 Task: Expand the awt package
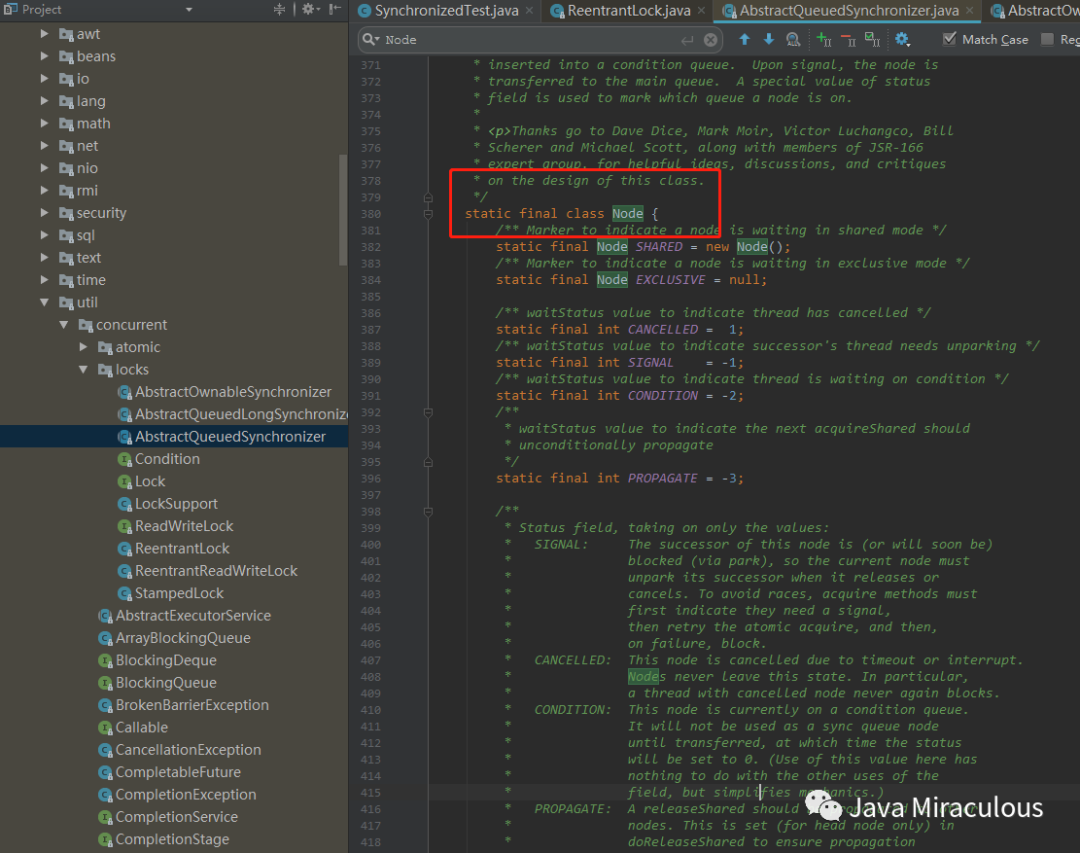click(x=45, y=34)
